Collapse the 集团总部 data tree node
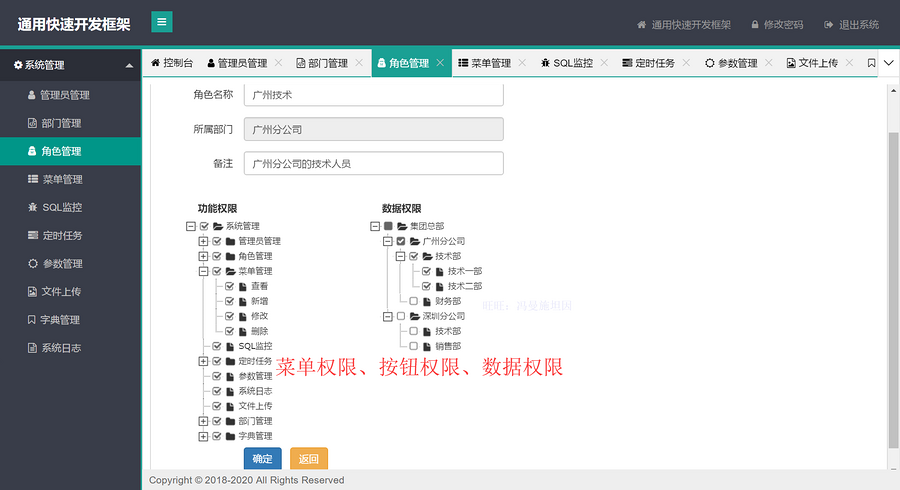 375,226
